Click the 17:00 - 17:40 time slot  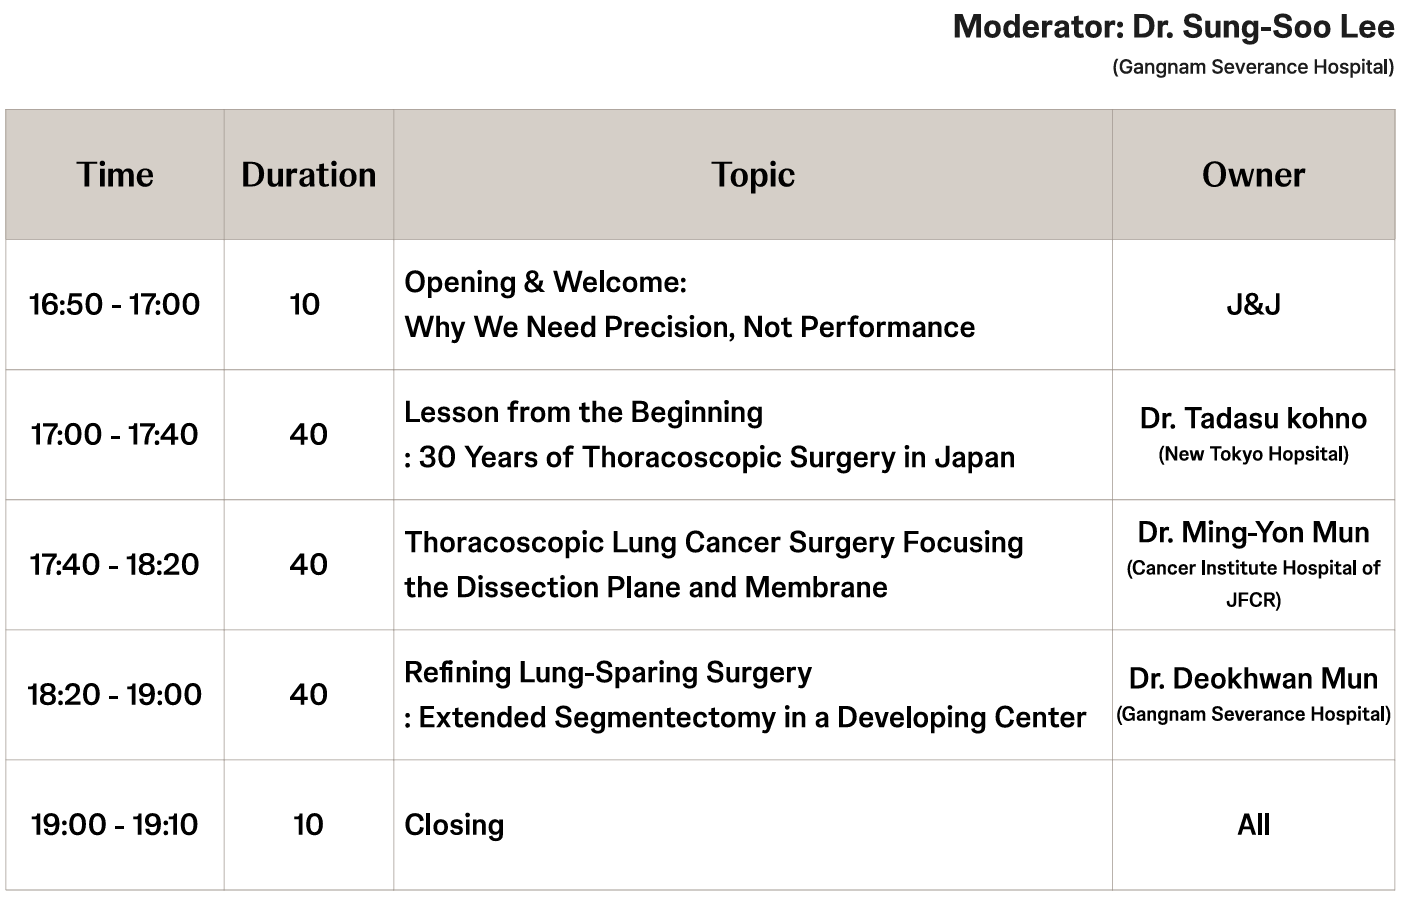click(x=115, y=434)
